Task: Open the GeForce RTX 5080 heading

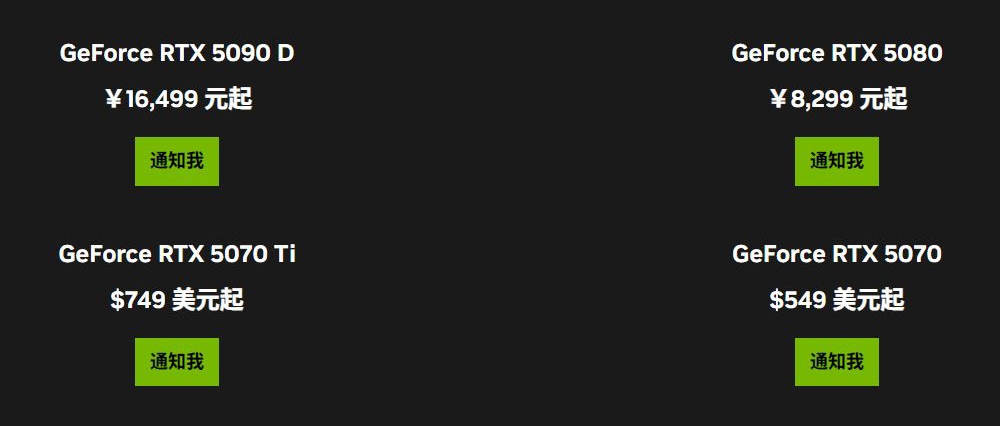Action: [x=837, y=54]
